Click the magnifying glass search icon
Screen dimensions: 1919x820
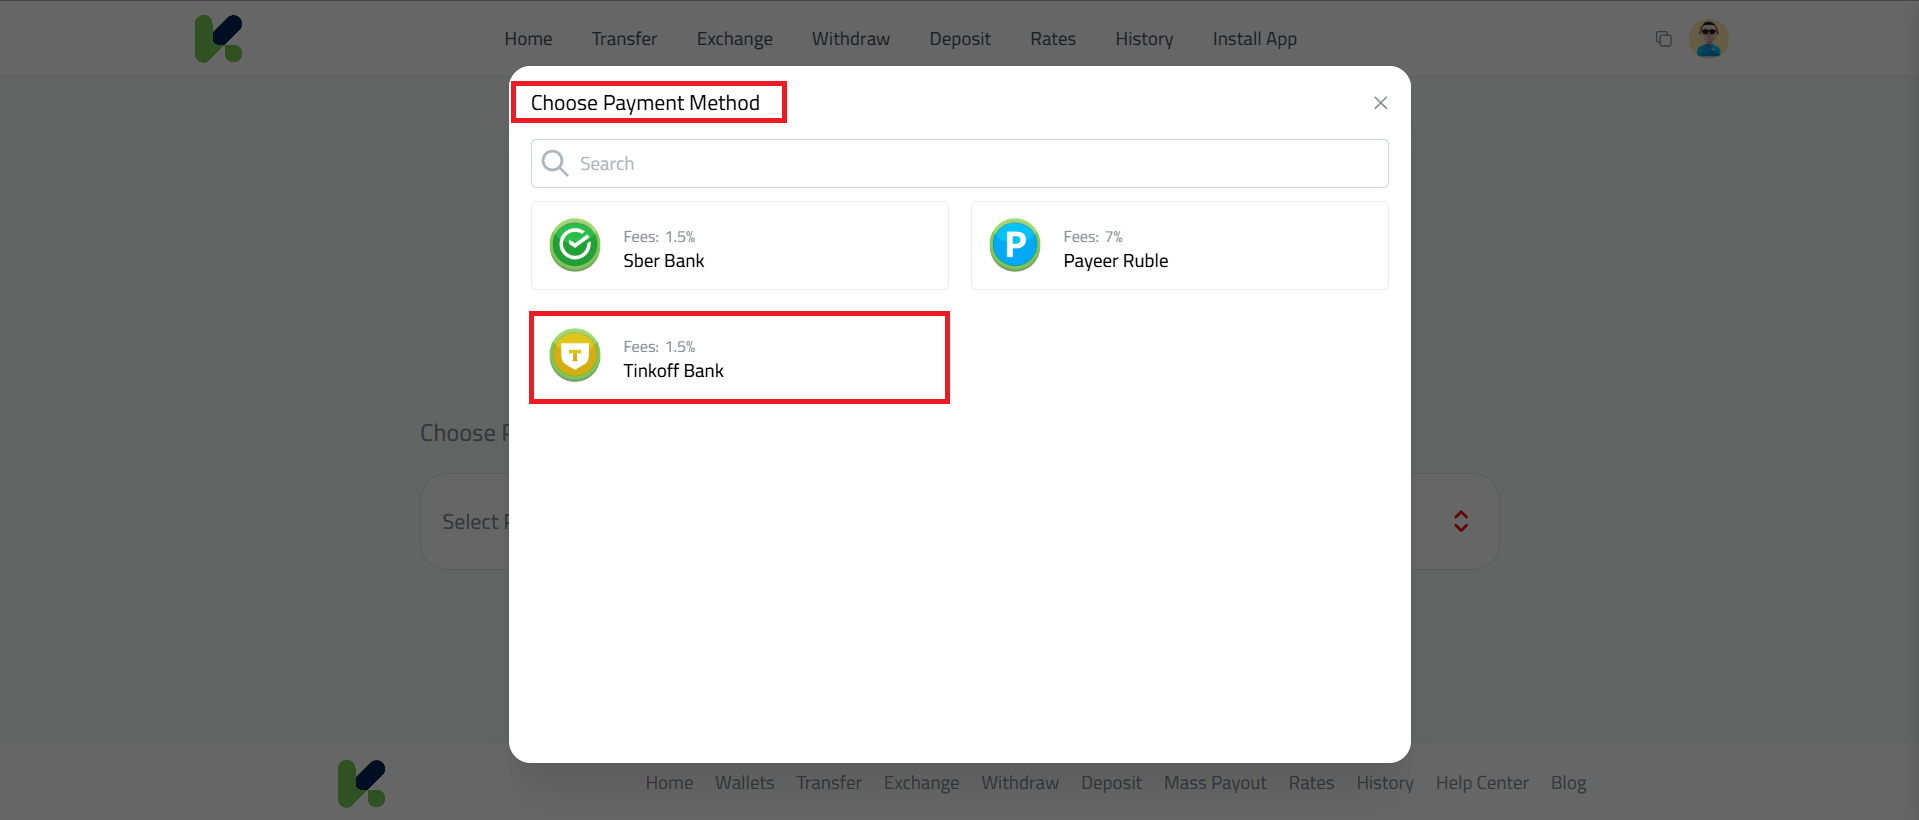(x=555, y=163)
